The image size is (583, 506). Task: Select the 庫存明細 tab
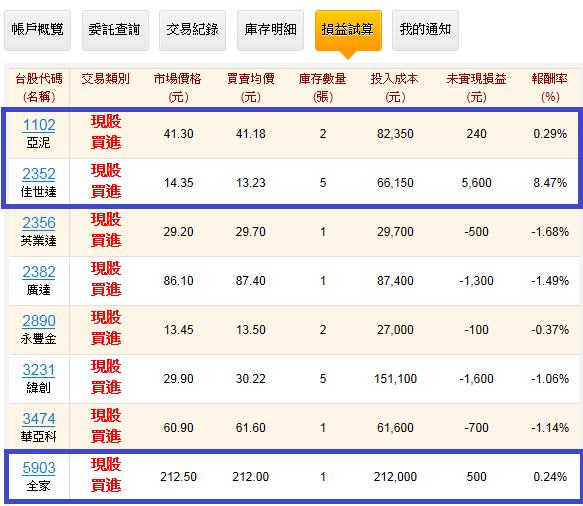point(270,30)
